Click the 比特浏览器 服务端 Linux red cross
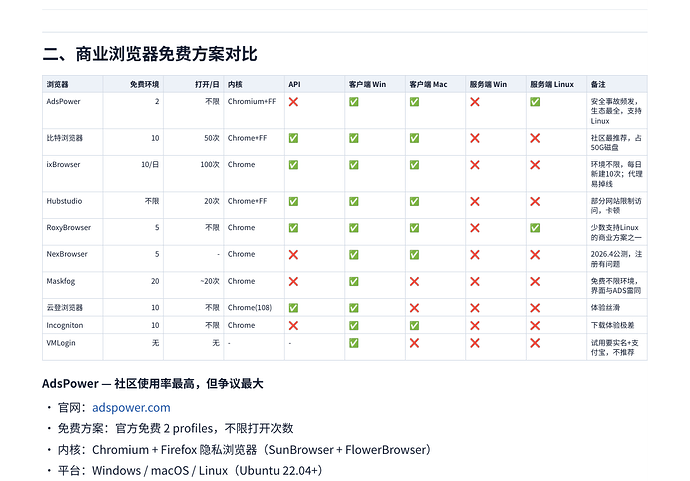The height and width of the screenshot is (481, 690). click(535, 138)
